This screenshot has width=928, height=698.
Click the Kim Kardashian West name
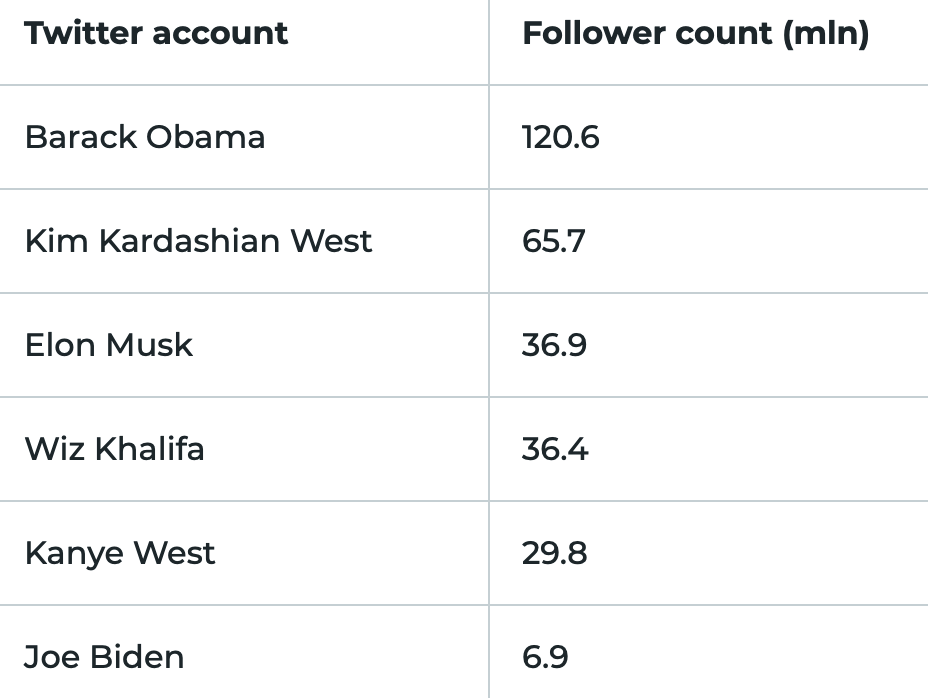[198, 241]
